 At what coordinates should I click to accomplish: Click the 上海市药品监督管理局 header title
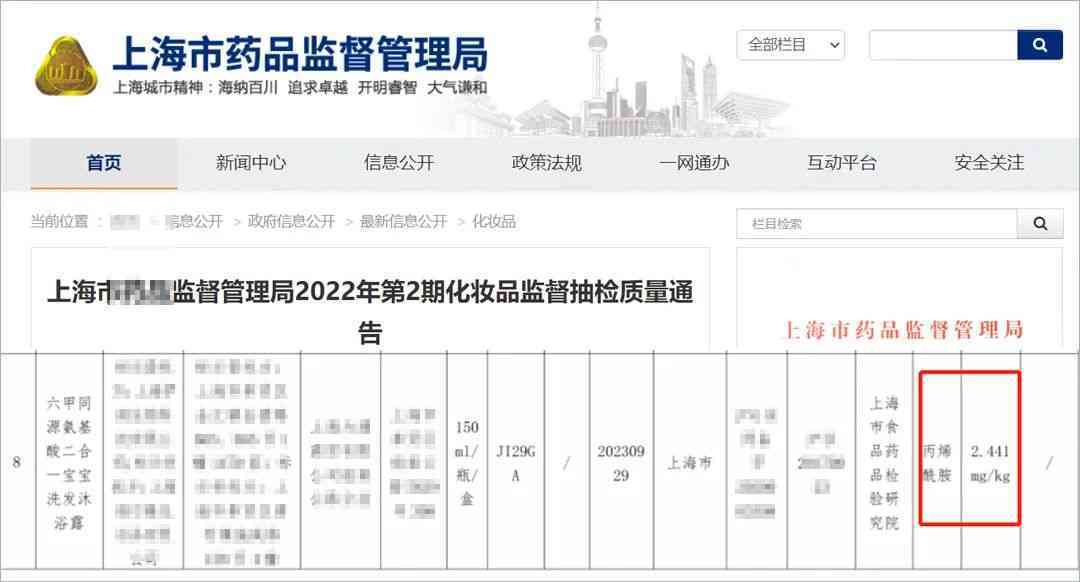pos(299,53)
